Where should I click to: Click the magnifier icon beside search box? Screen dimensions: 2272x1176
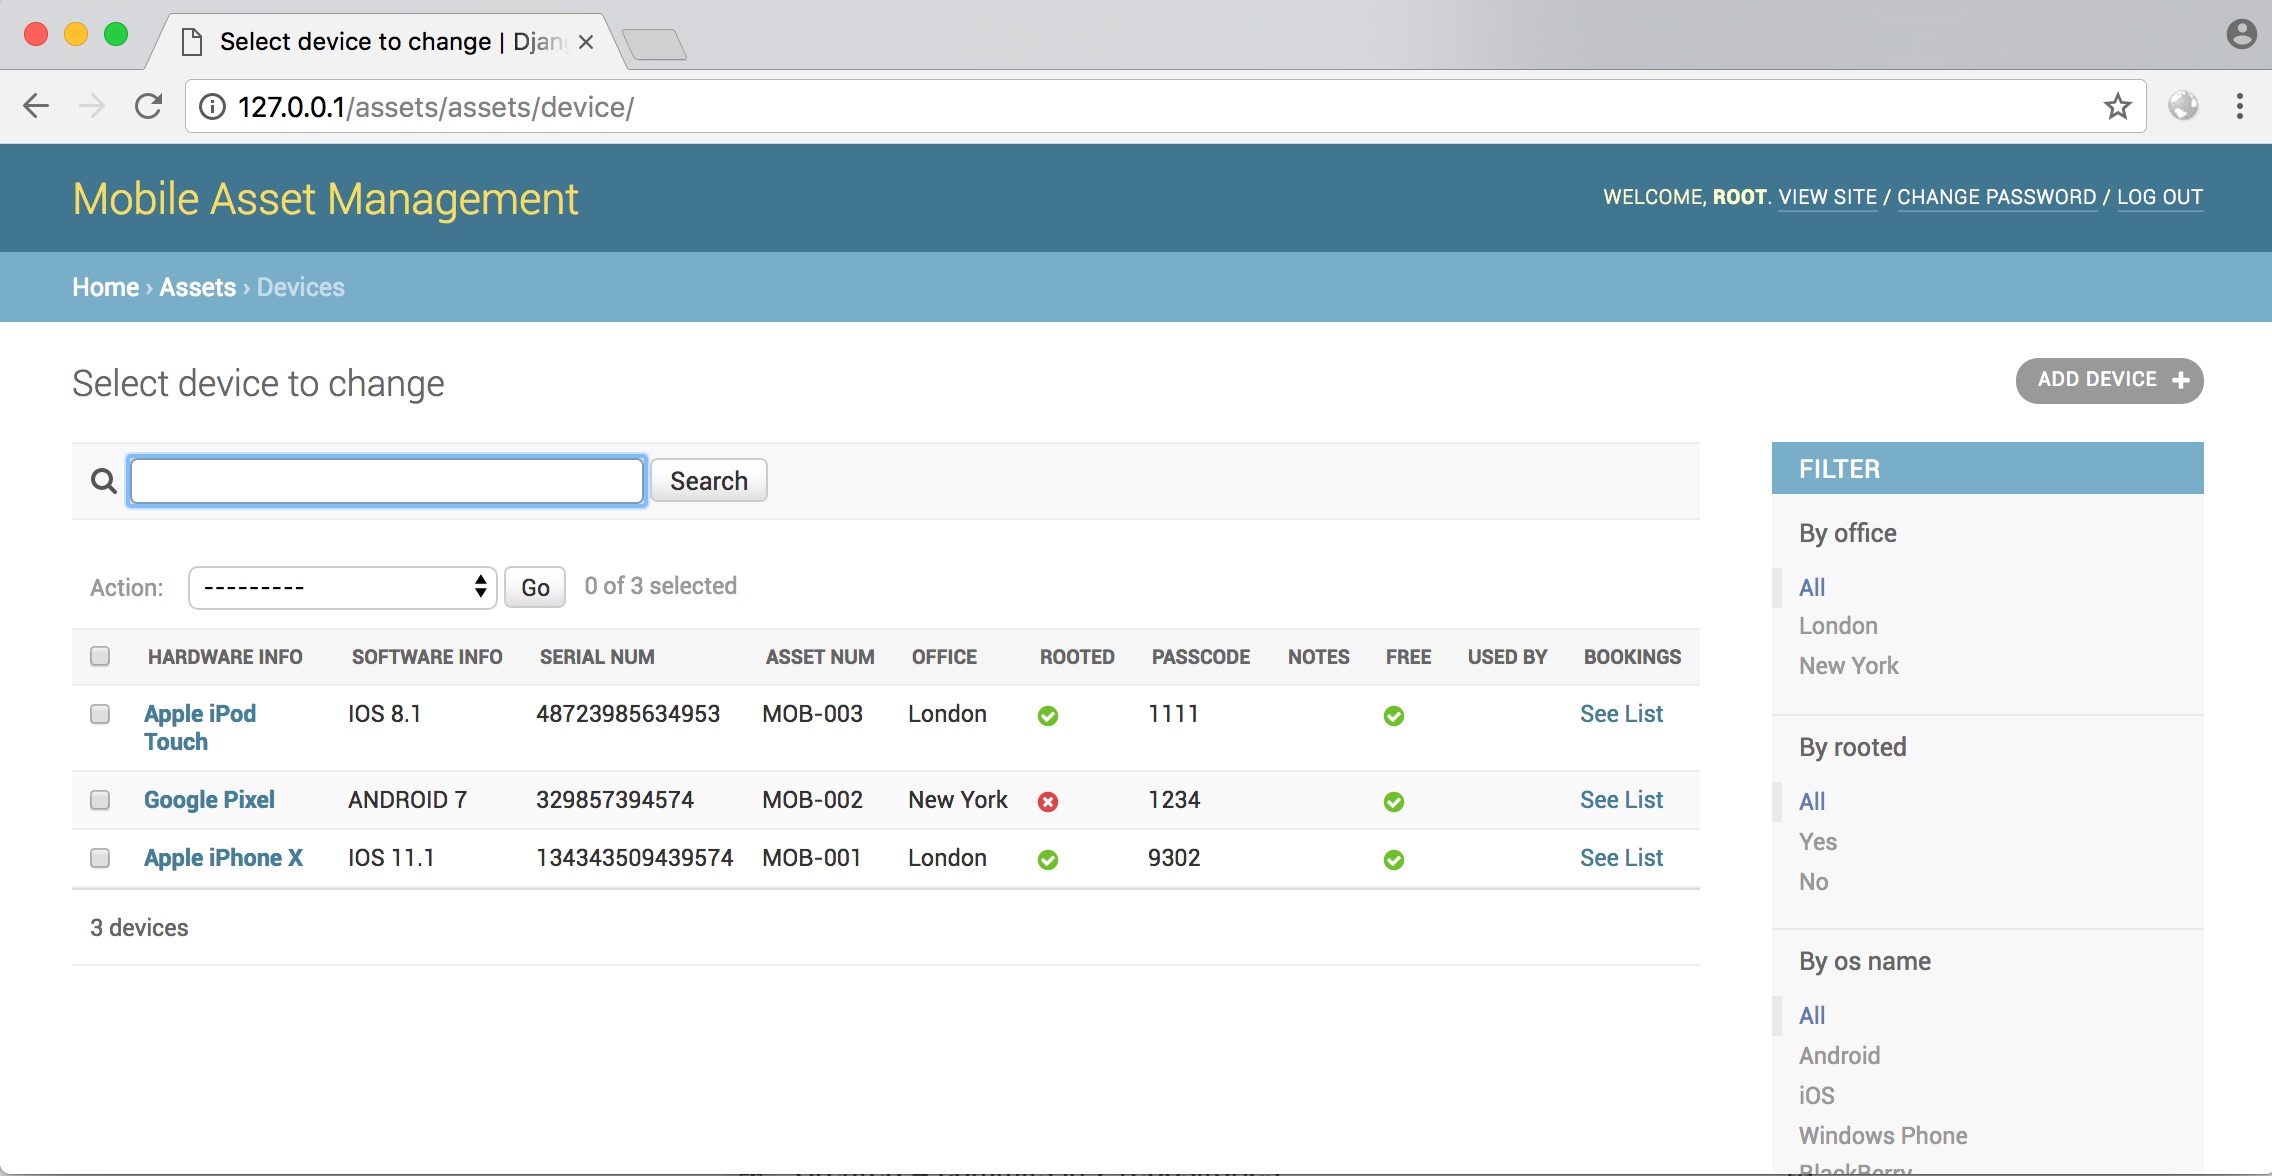click(103, 481)
